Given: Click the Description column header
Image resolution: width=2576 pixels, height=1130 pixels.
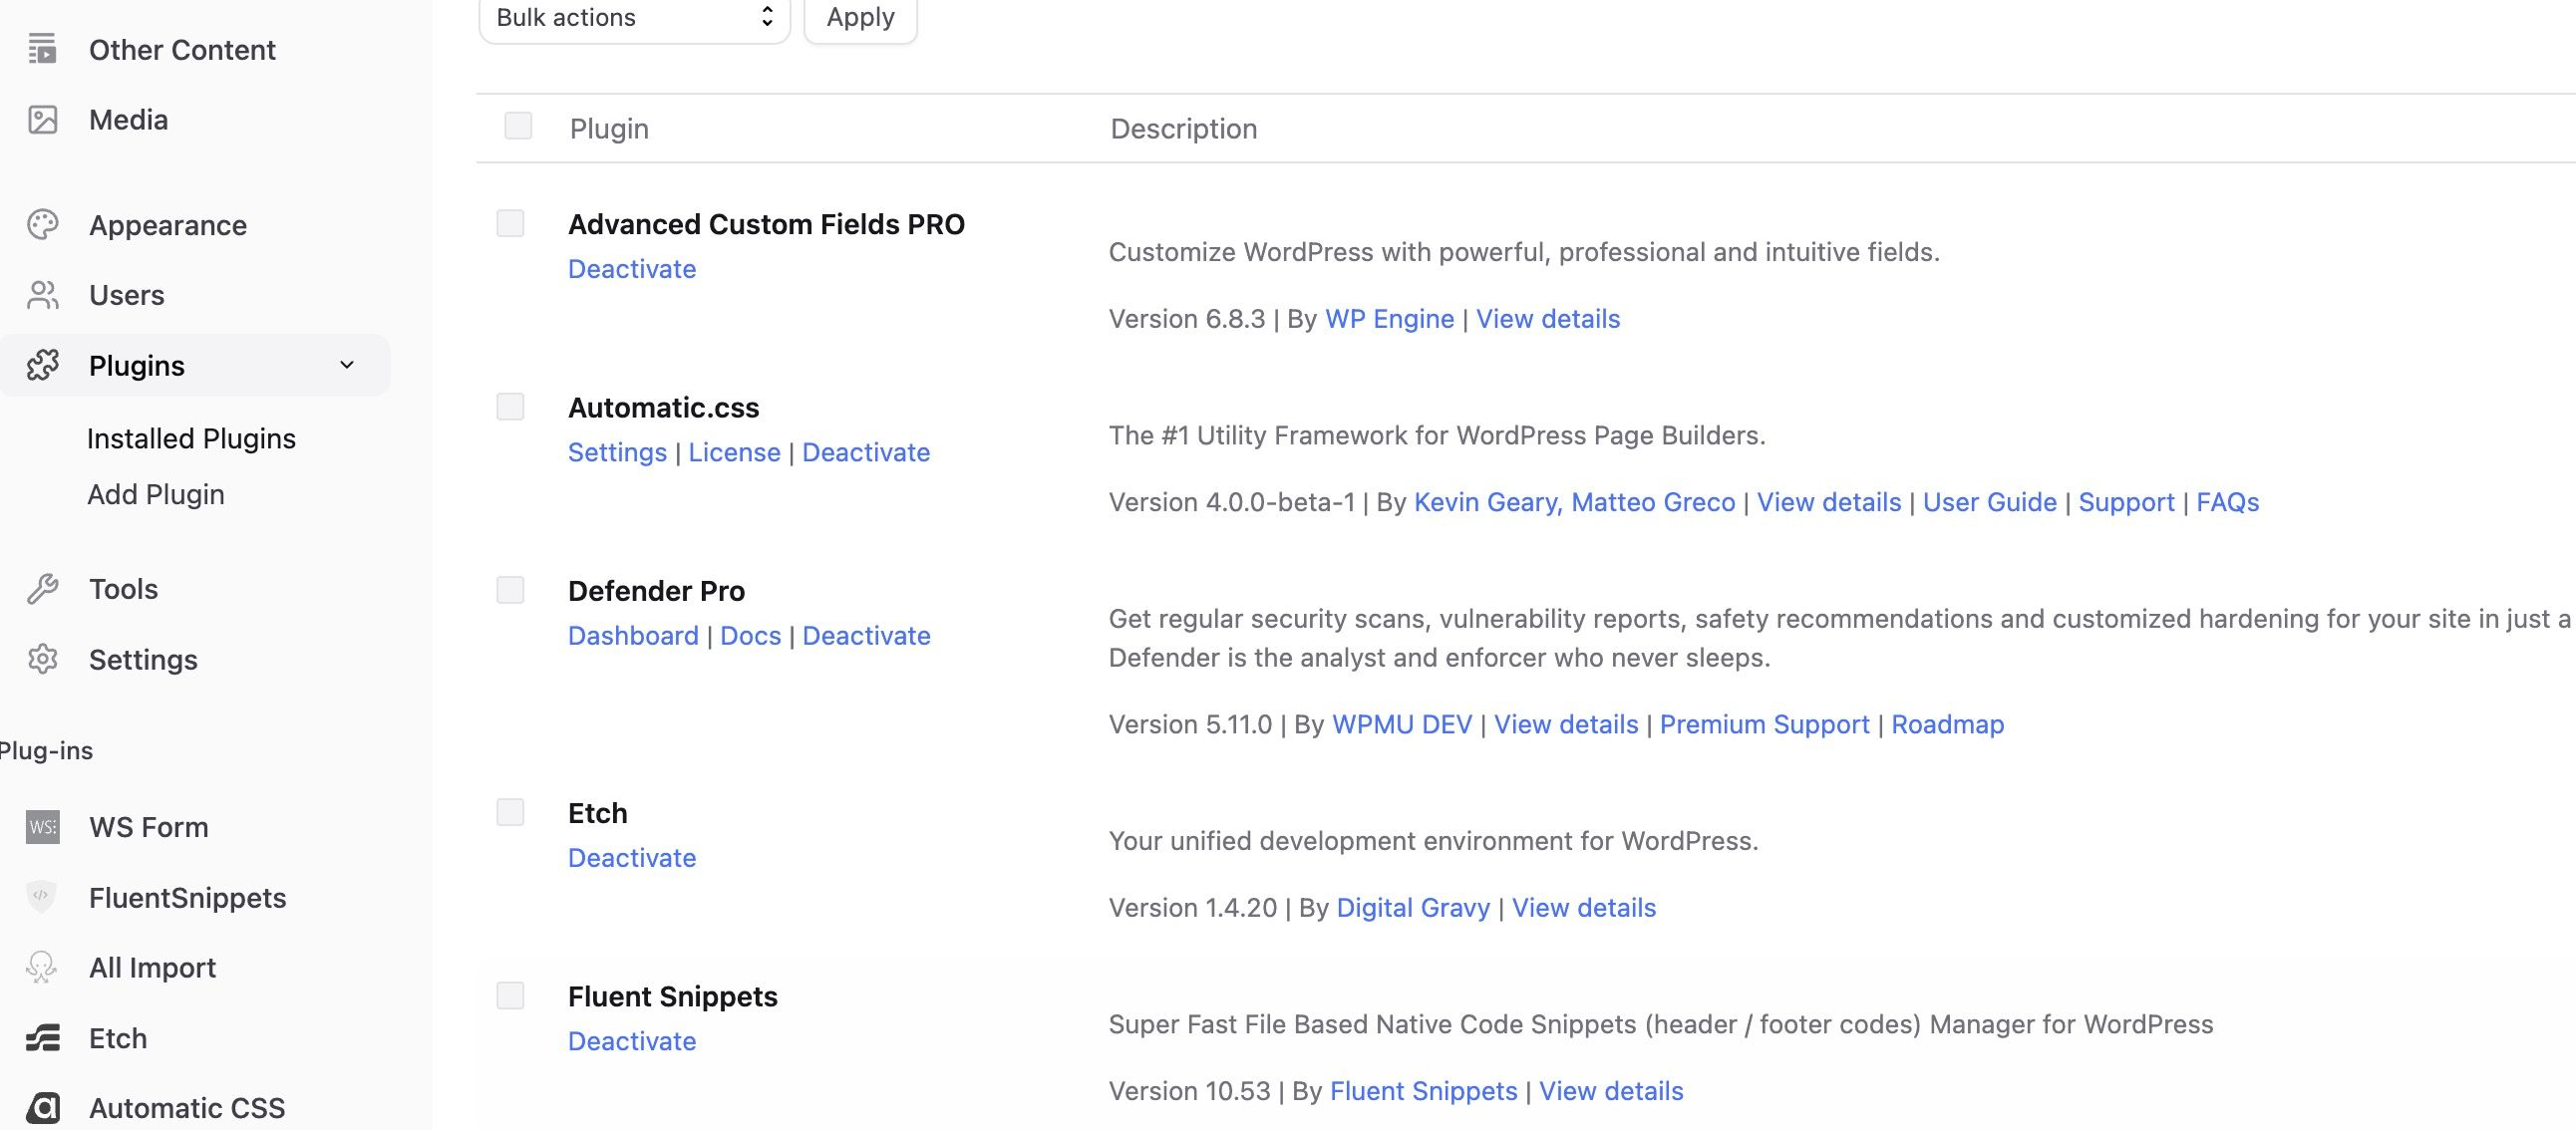Looking at the screenshot, I should [1183, 129].
